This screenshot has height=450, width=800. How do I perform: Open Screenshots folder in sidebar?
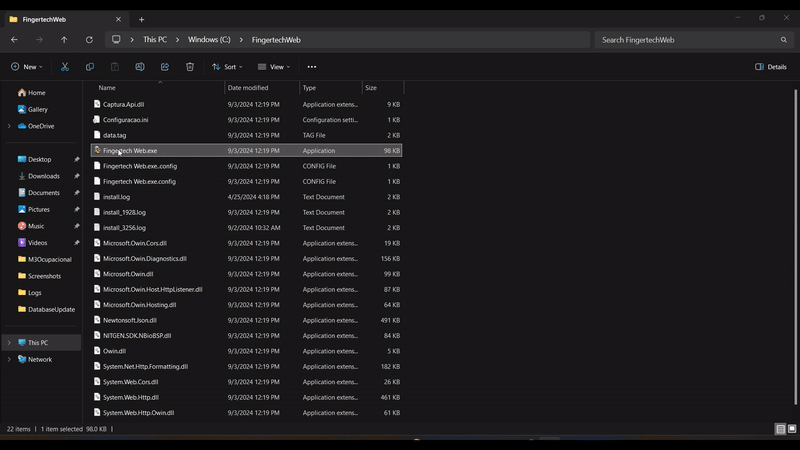coord(41,276)
